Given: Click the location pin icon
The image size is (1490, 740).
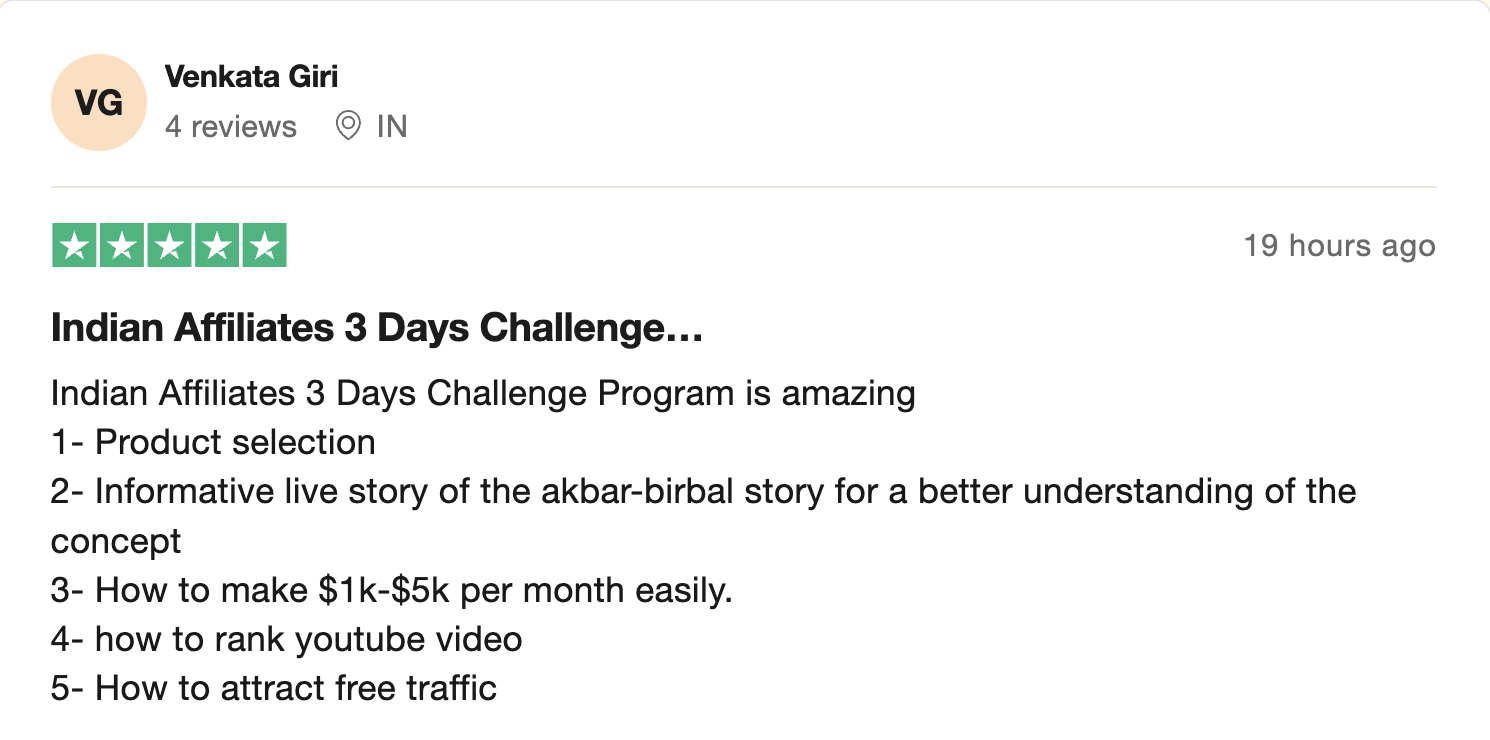Looking at the screenshot, I should point(348,127).
